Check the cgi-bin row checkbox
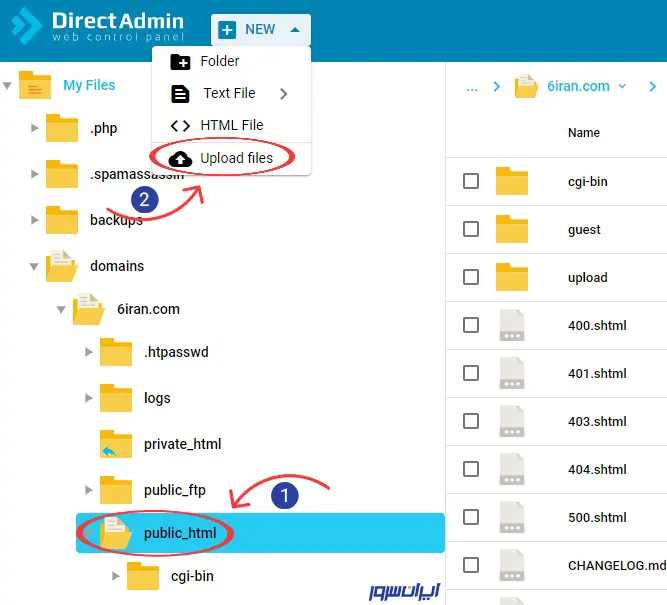The height and width of the screenshot is (605, 667). point(471,181)
